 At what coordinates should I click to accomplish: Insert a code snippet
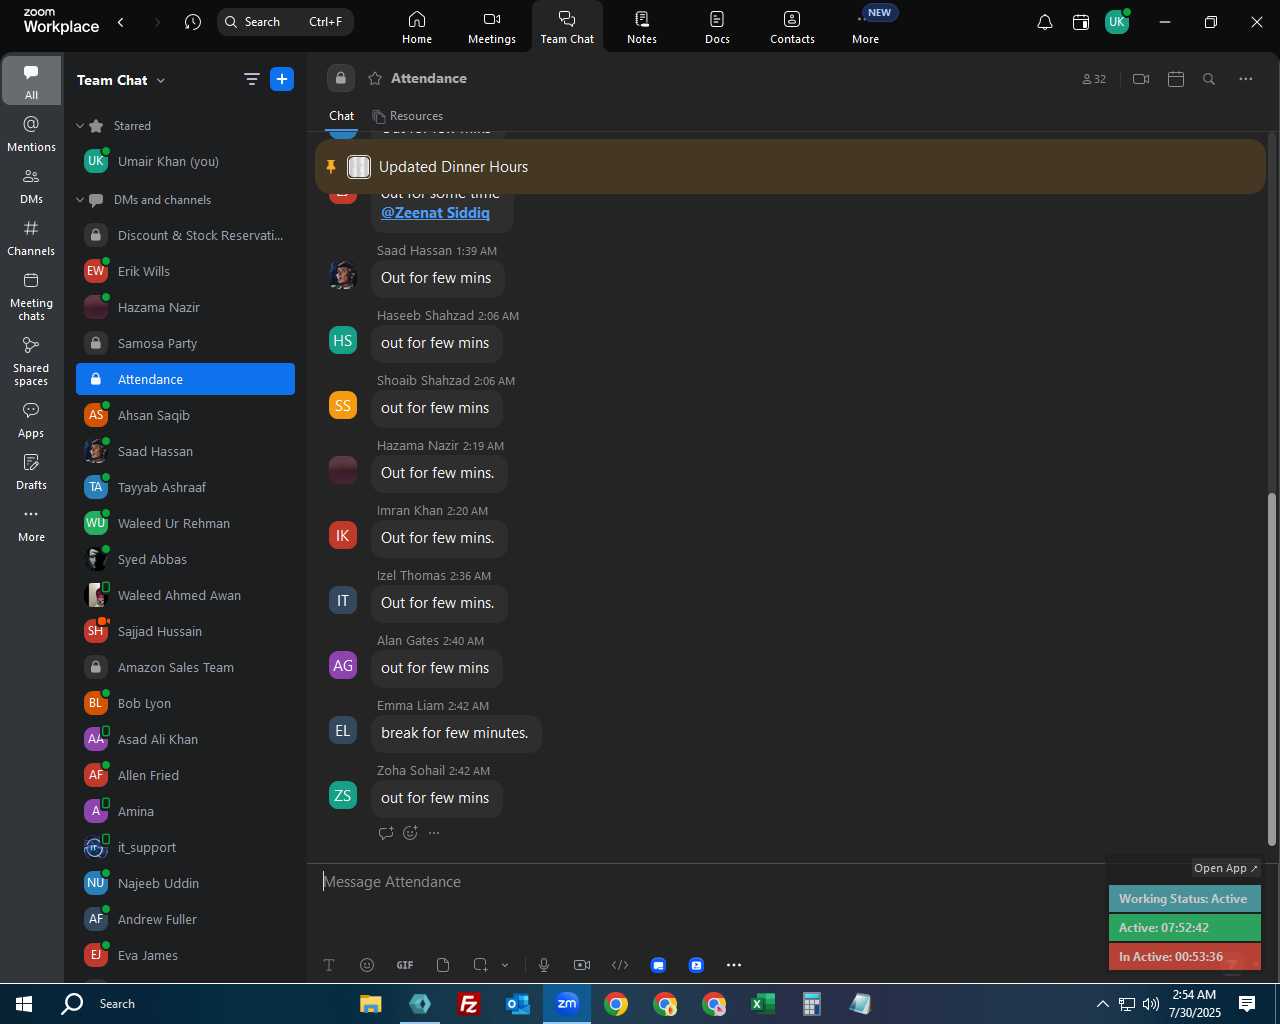coord(620,965)
